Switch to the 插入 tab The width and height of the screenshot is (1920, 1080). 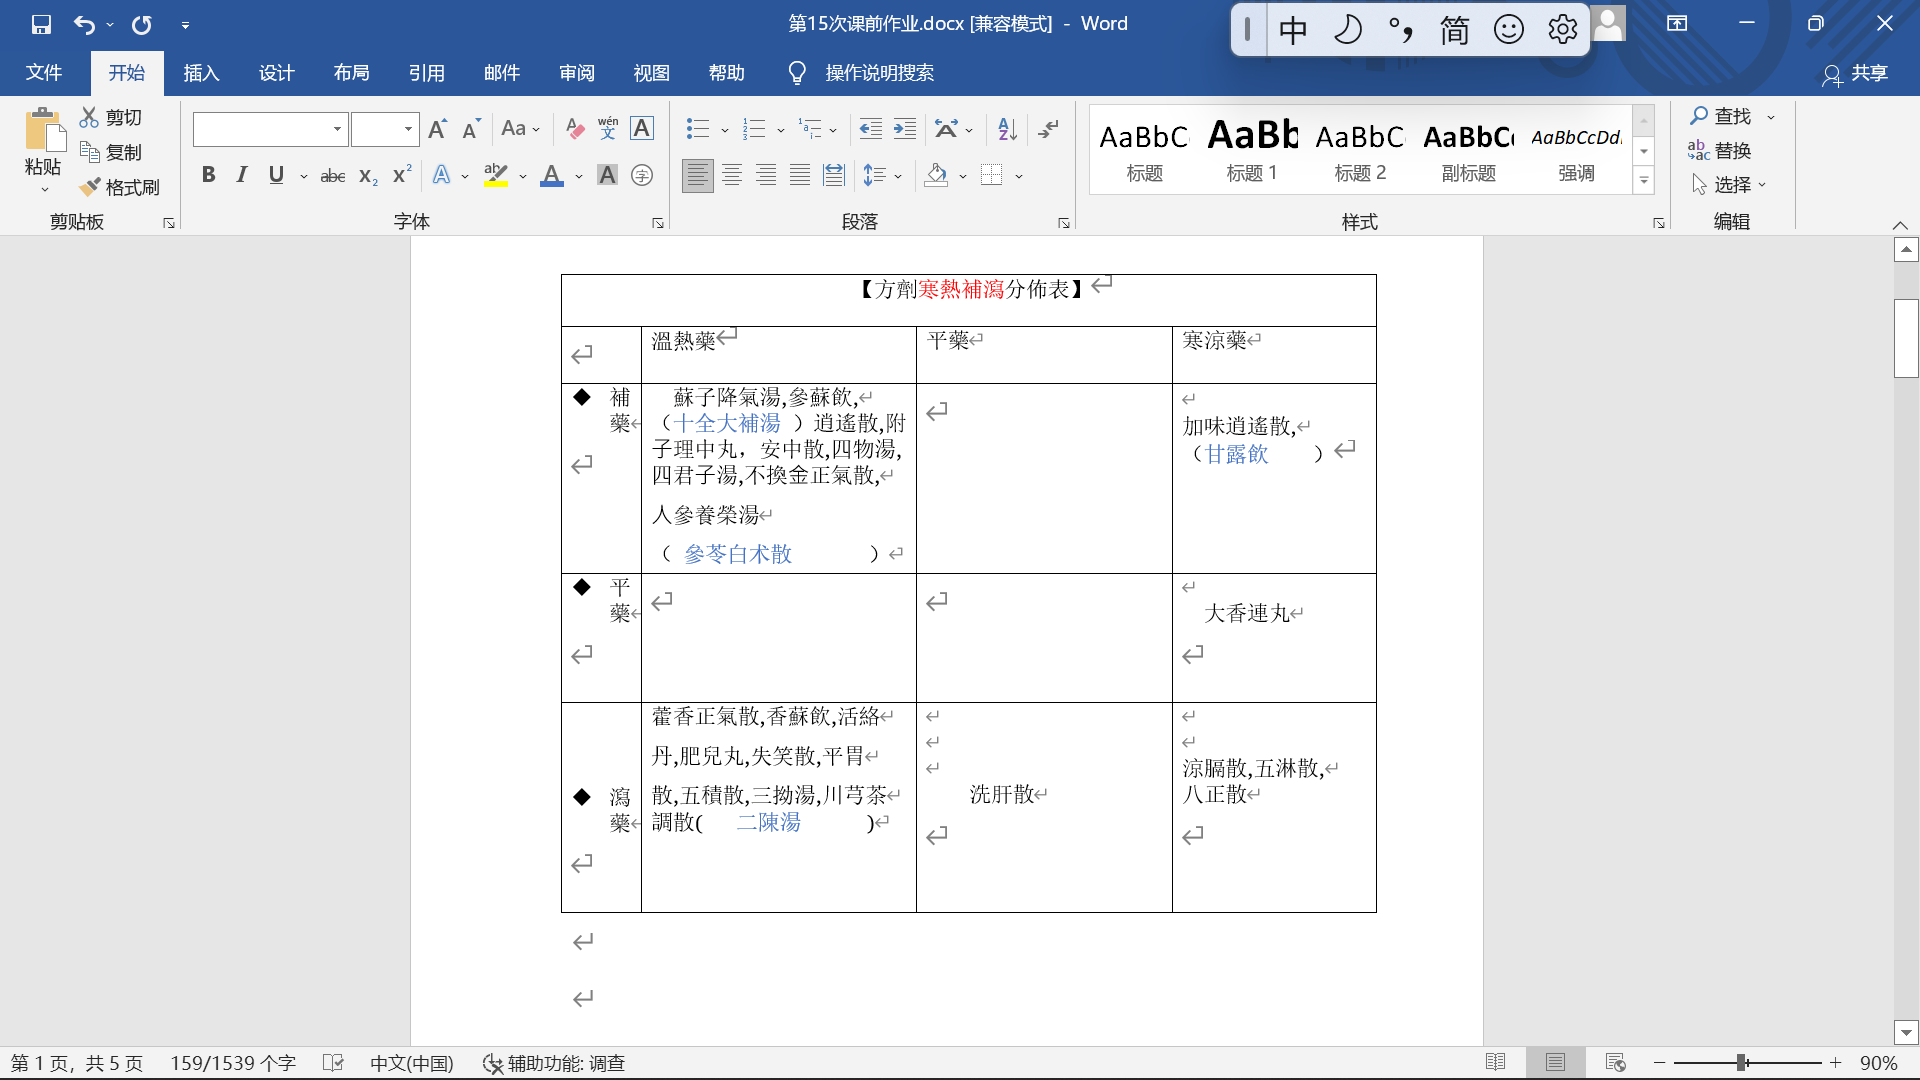click(x=201, y=73)
